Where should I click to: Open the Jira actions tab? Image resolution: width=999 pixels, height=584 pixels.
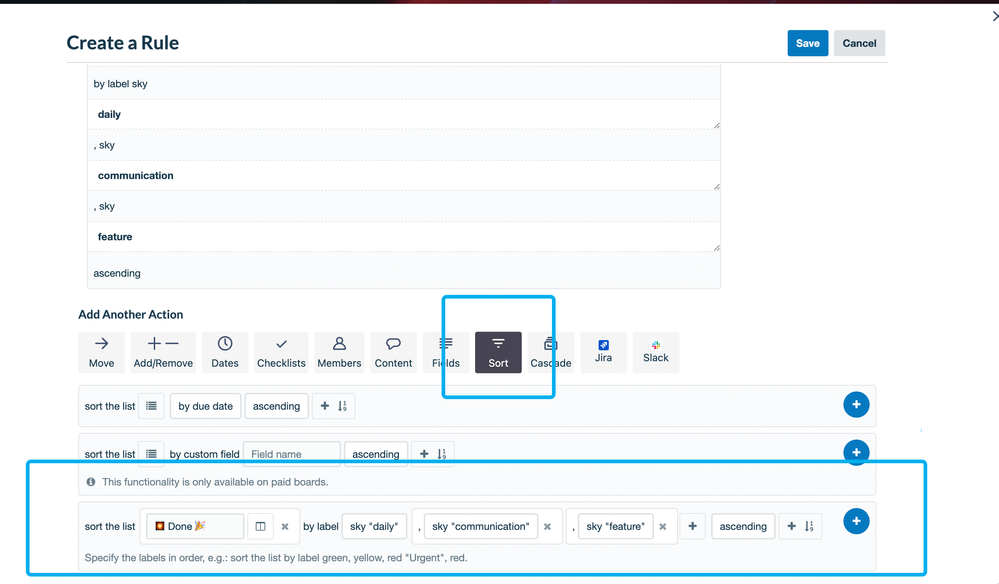point(603,352)
